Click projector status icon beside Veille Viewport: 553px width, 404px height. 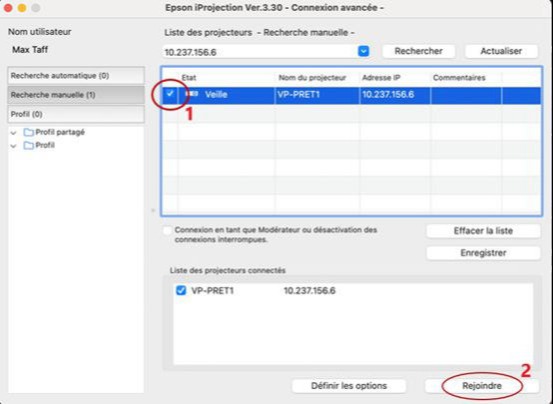[x=192, y=94]
